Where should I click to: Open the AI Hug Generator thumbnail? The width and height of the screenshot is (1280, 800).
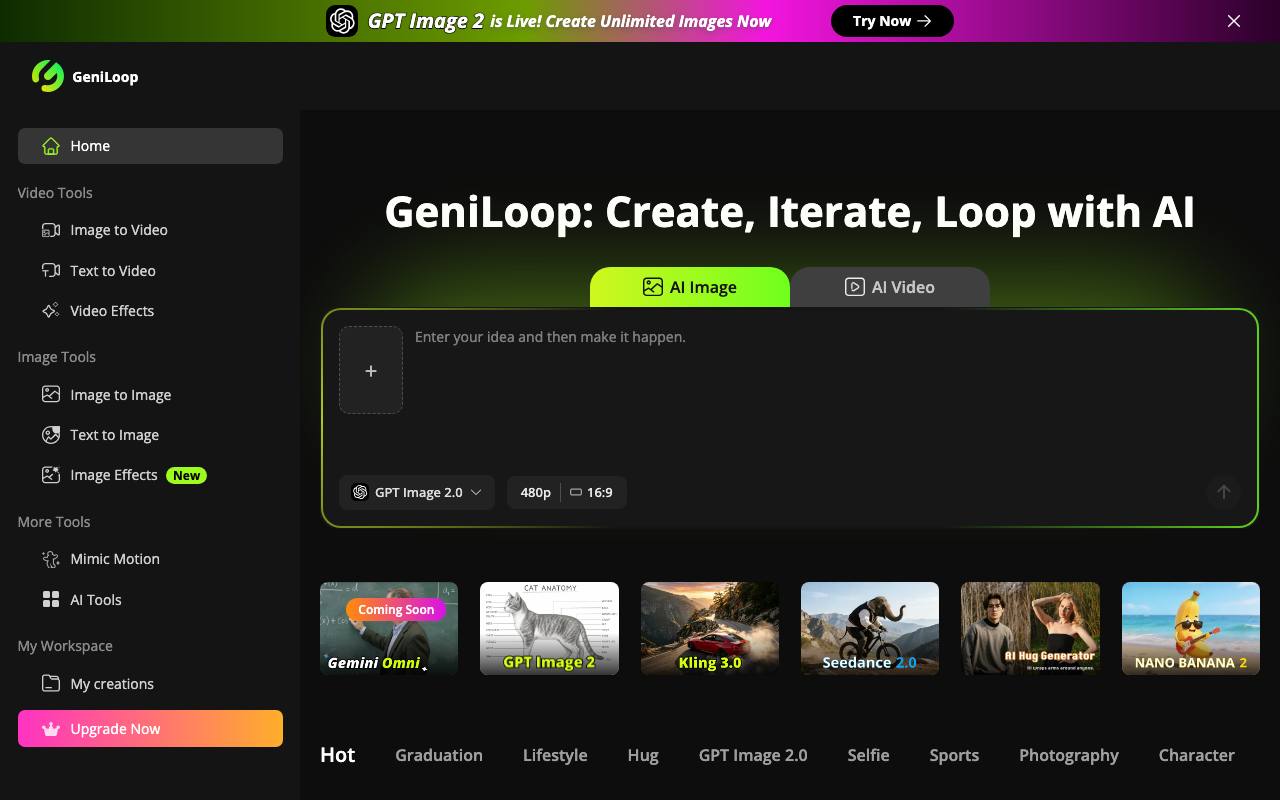click(x=1030, y=628)
